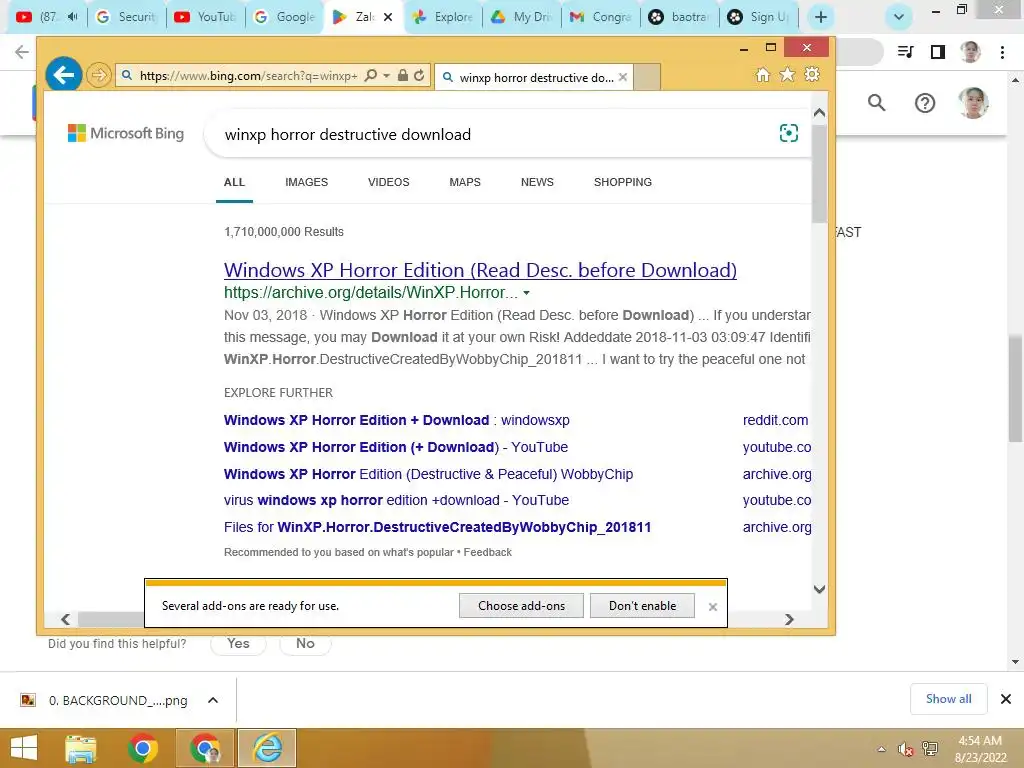Open the IE Tools gear icon
Screen dimensions: 1024x768
(x=812, y=74)
